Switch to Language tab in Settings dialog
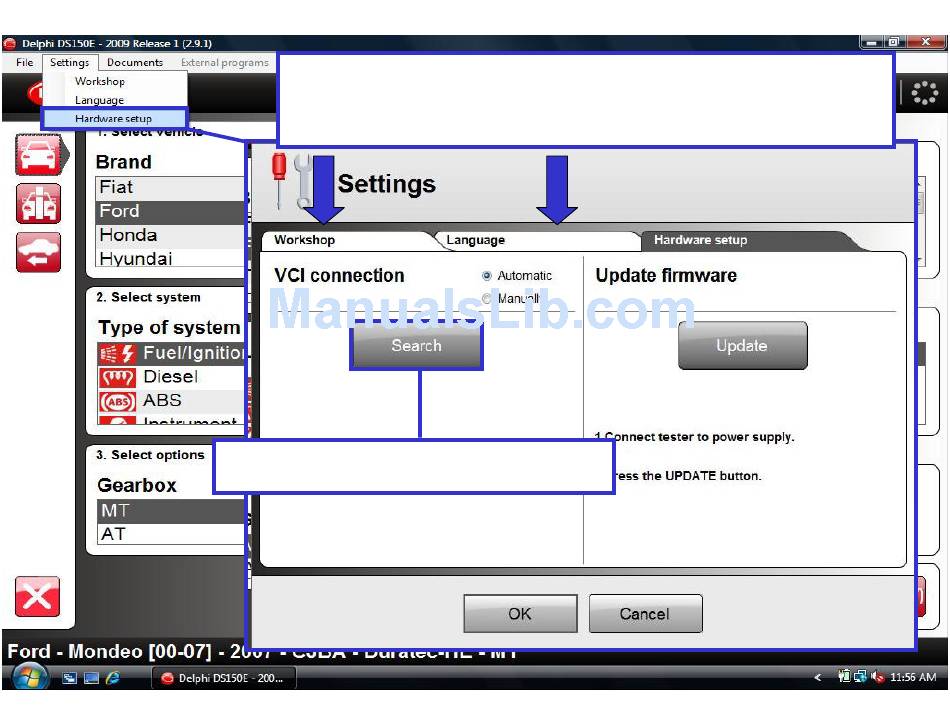The image size is (950, 725). (x=537, y=240)
